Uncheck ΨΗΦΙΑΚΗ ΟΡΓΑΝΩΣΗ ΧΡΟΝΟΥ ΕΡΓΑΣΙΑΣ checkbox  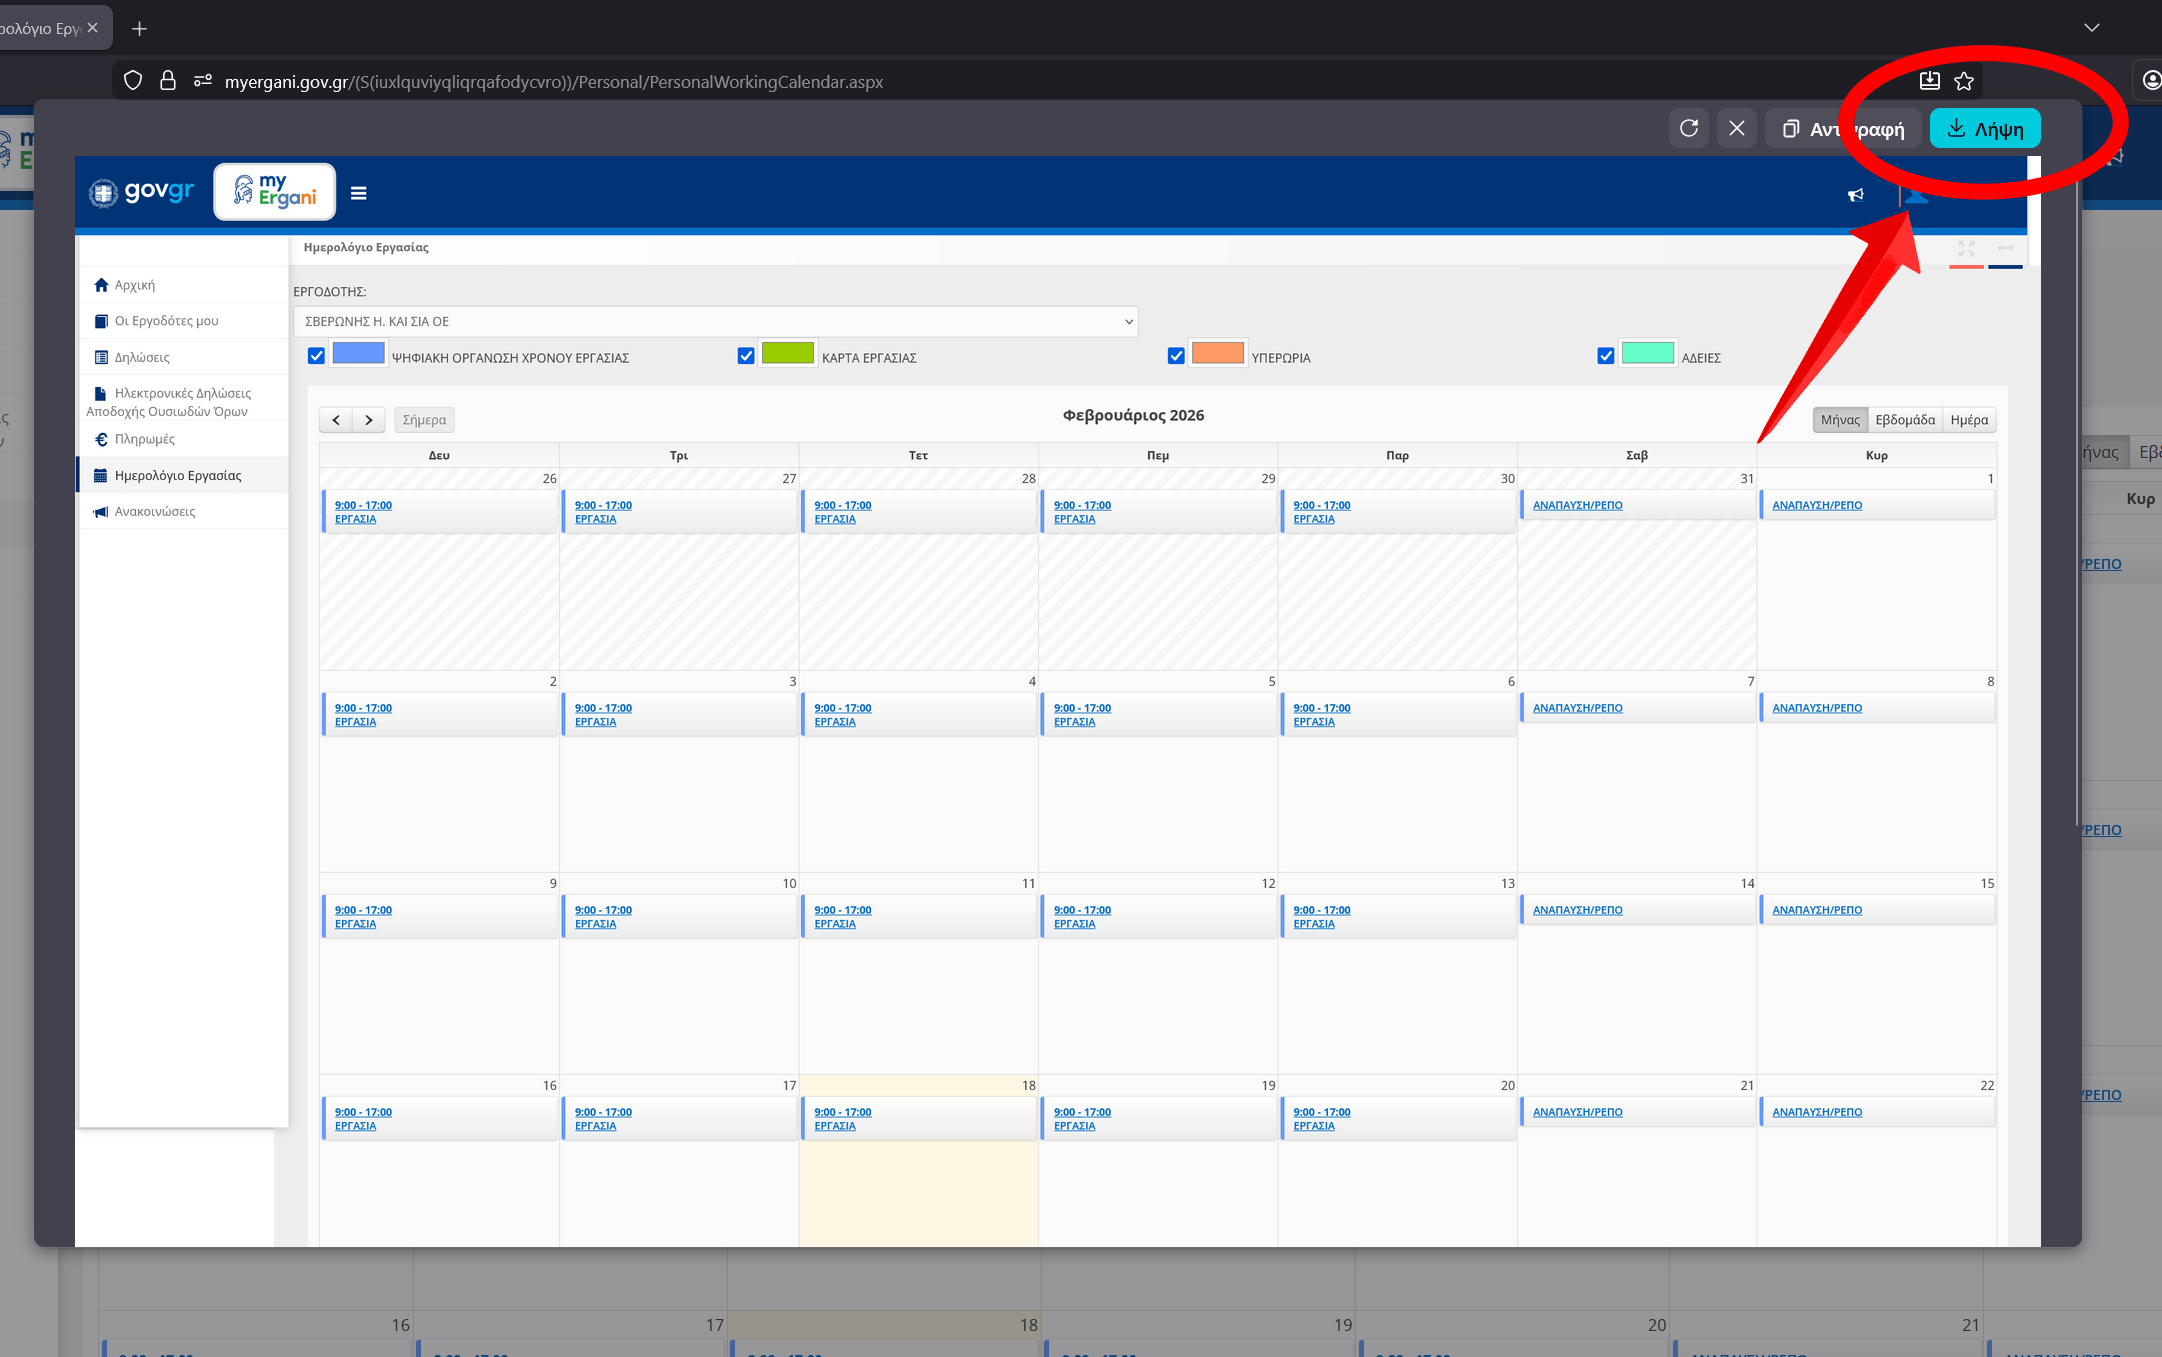[x=316, y=356]
